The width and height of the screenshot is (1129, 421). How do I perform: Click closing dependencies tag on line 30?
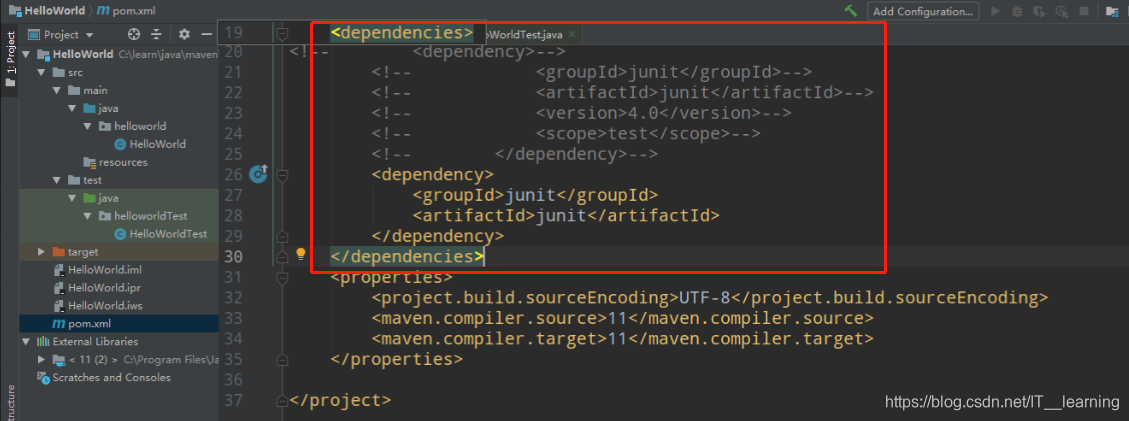click(407, 256)
